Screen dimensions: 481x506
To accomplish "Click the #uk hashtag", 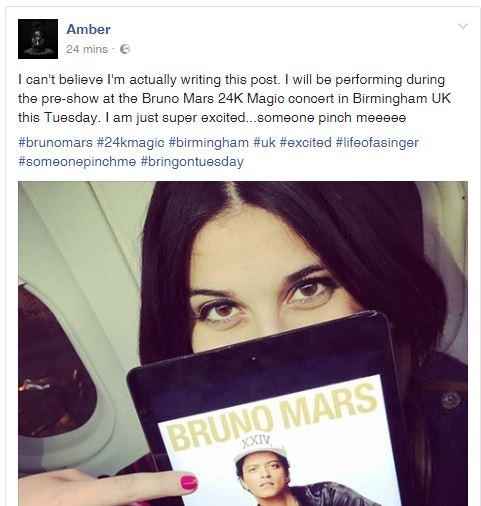I will click(264, 143).
